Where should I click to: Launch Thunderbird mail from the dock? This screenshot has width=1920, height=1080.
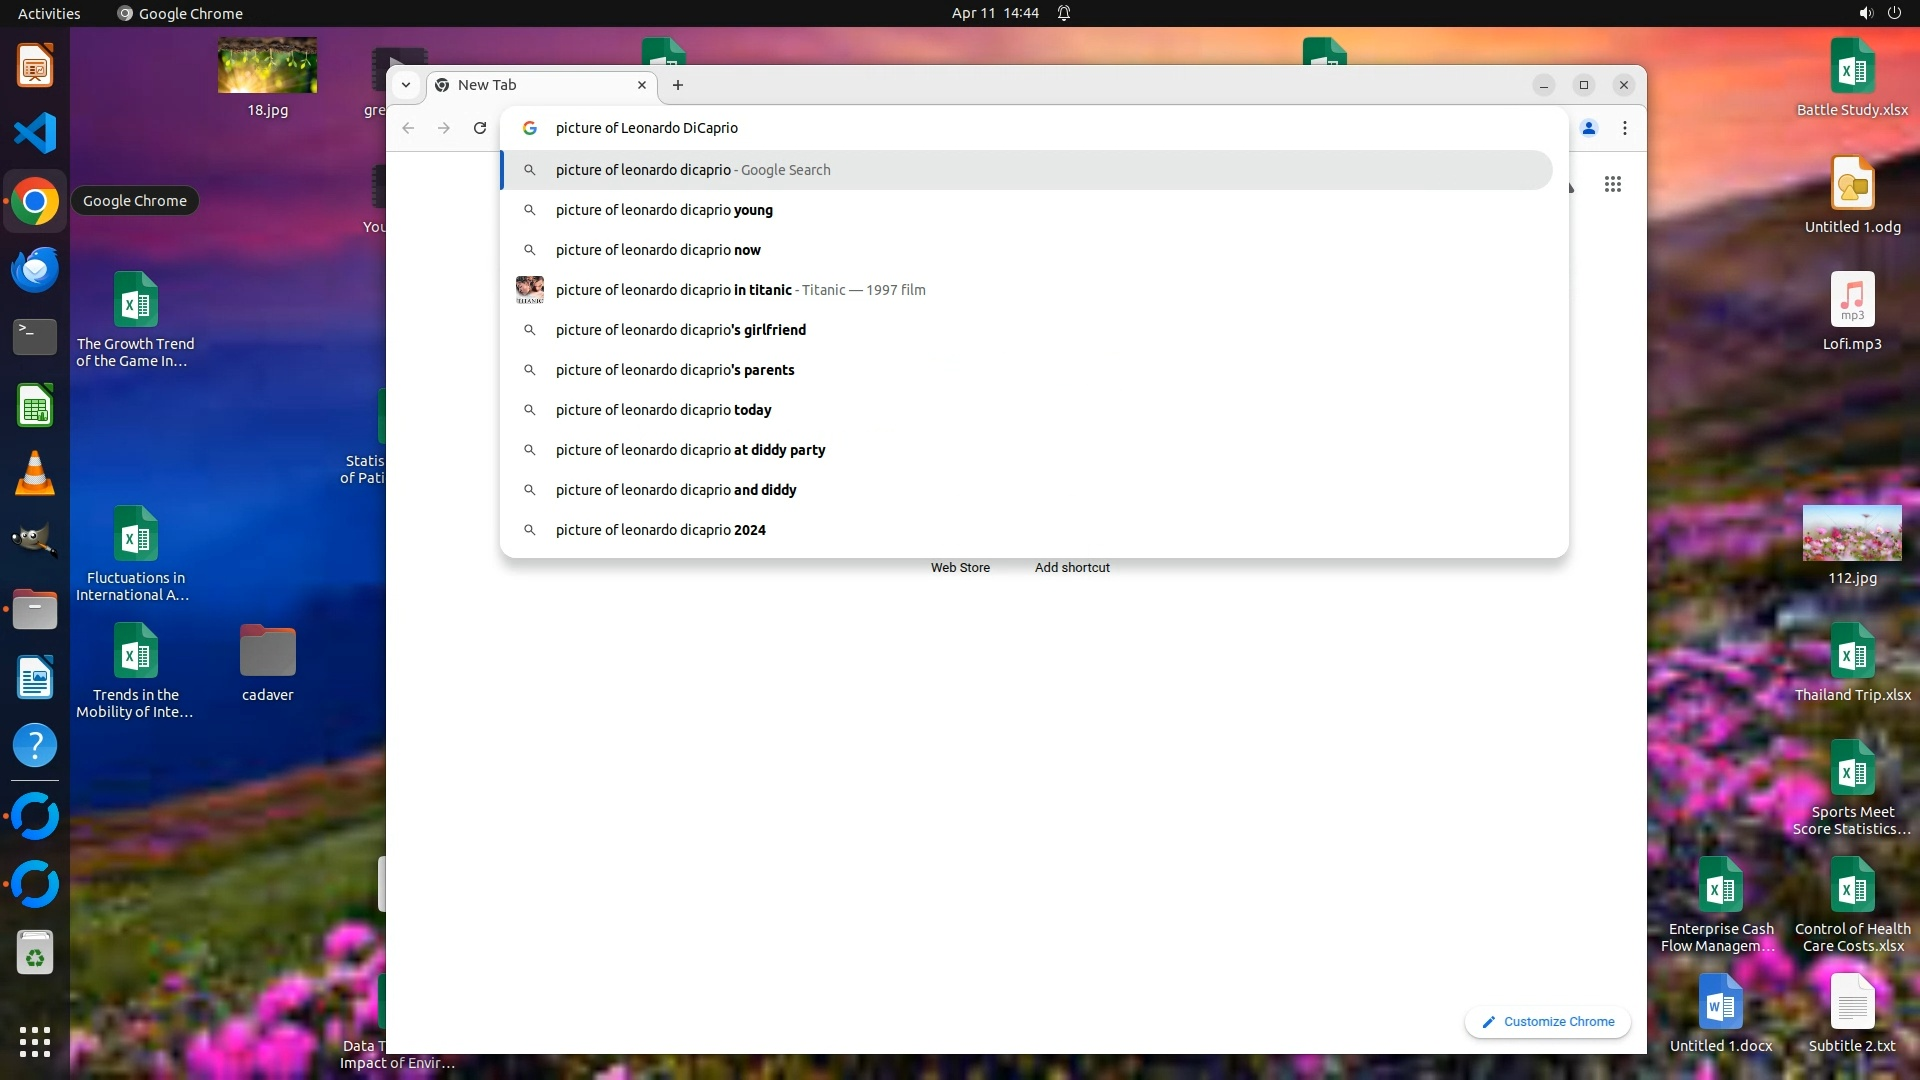pyautogui.click(x=35, y=269)
